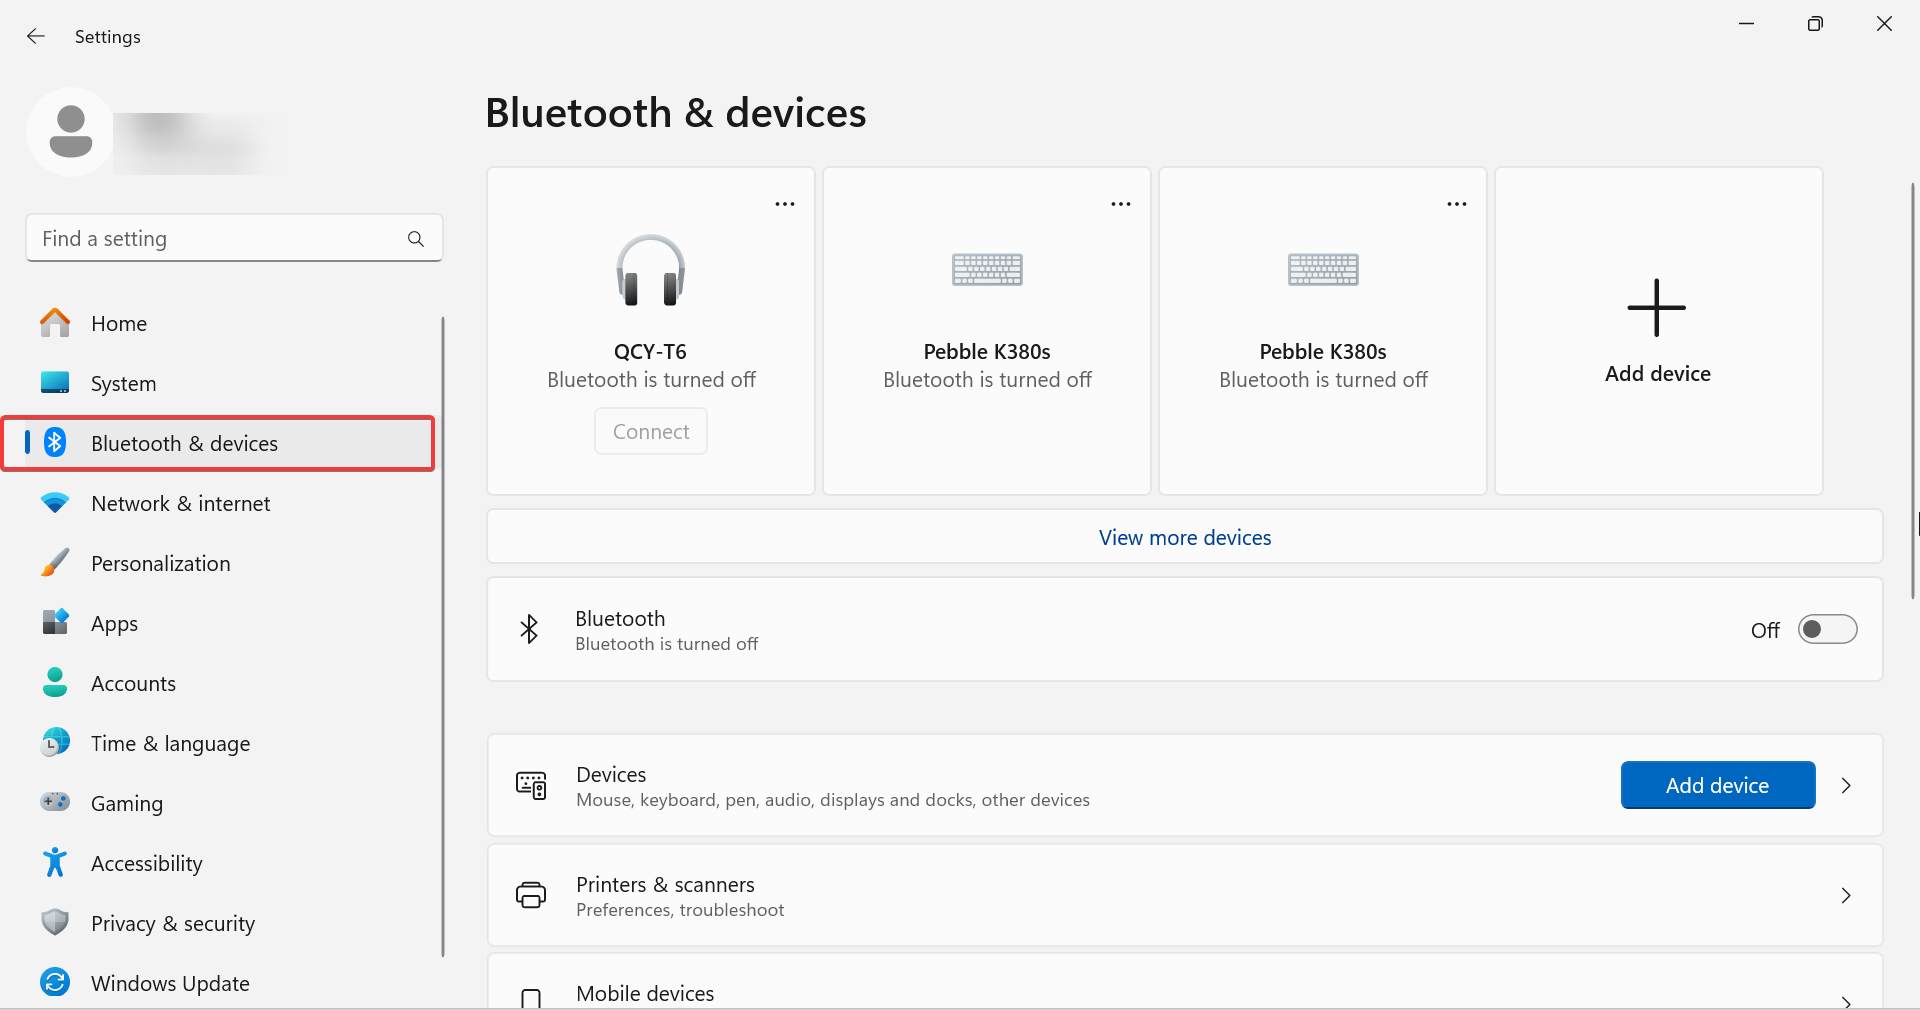This screenshot has width=1920, height=1010.
Task: Click the search magnifier icon
Action: [x=416, y=239]
